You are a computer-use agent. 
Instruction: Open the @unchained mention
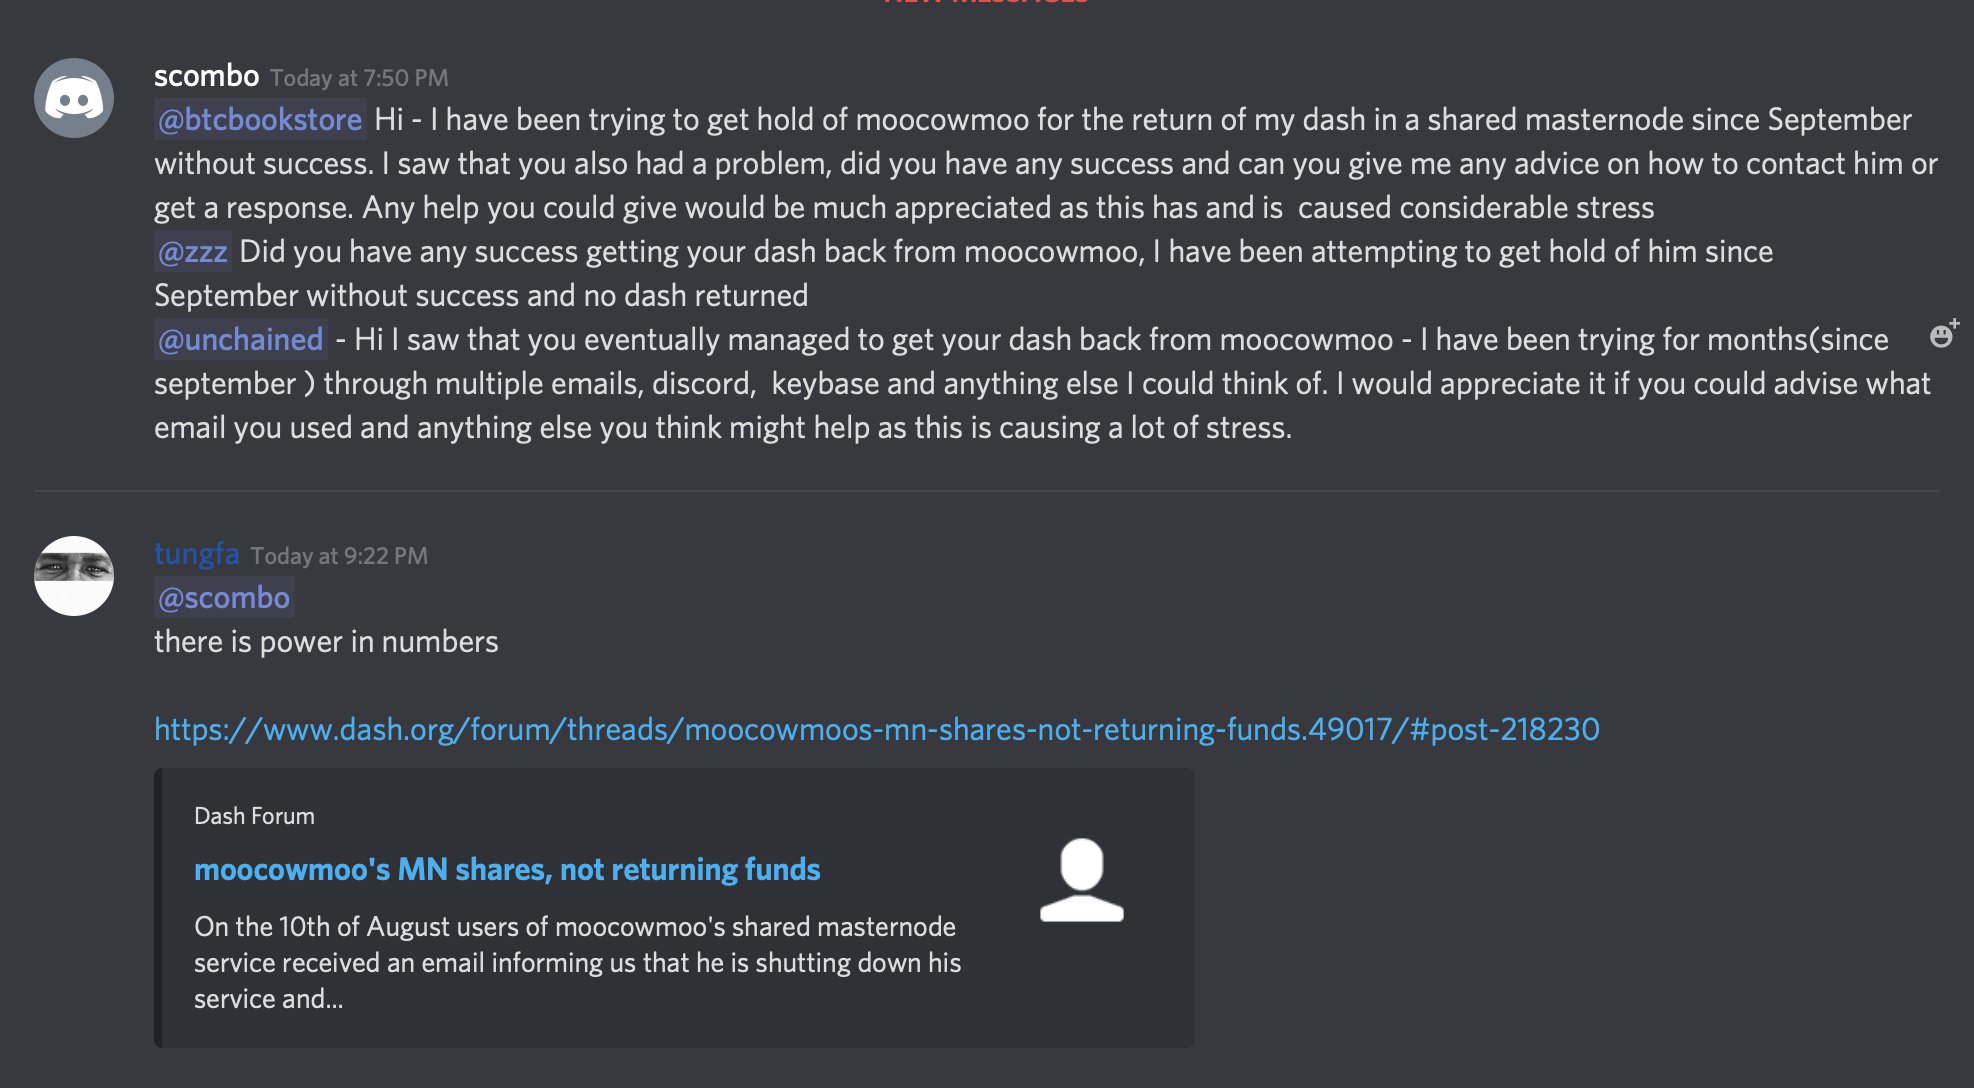tap(241, 340)
